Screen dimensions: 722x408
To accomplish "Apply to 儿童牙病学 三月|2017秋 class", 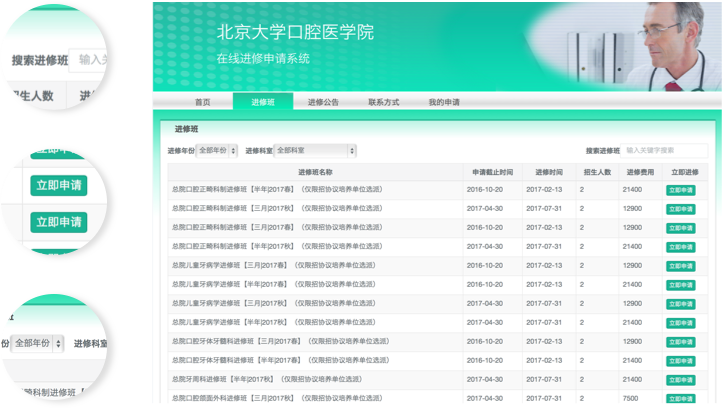I will tap(681, 304).
